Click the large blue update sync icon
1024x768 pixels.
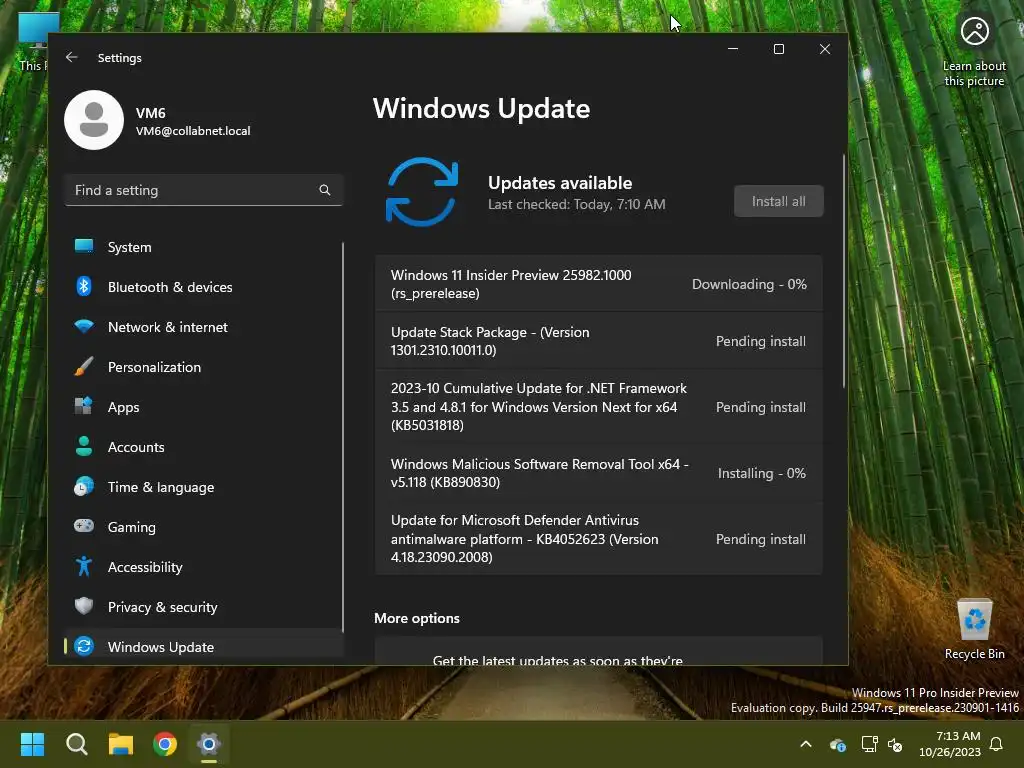pos(422,192)
